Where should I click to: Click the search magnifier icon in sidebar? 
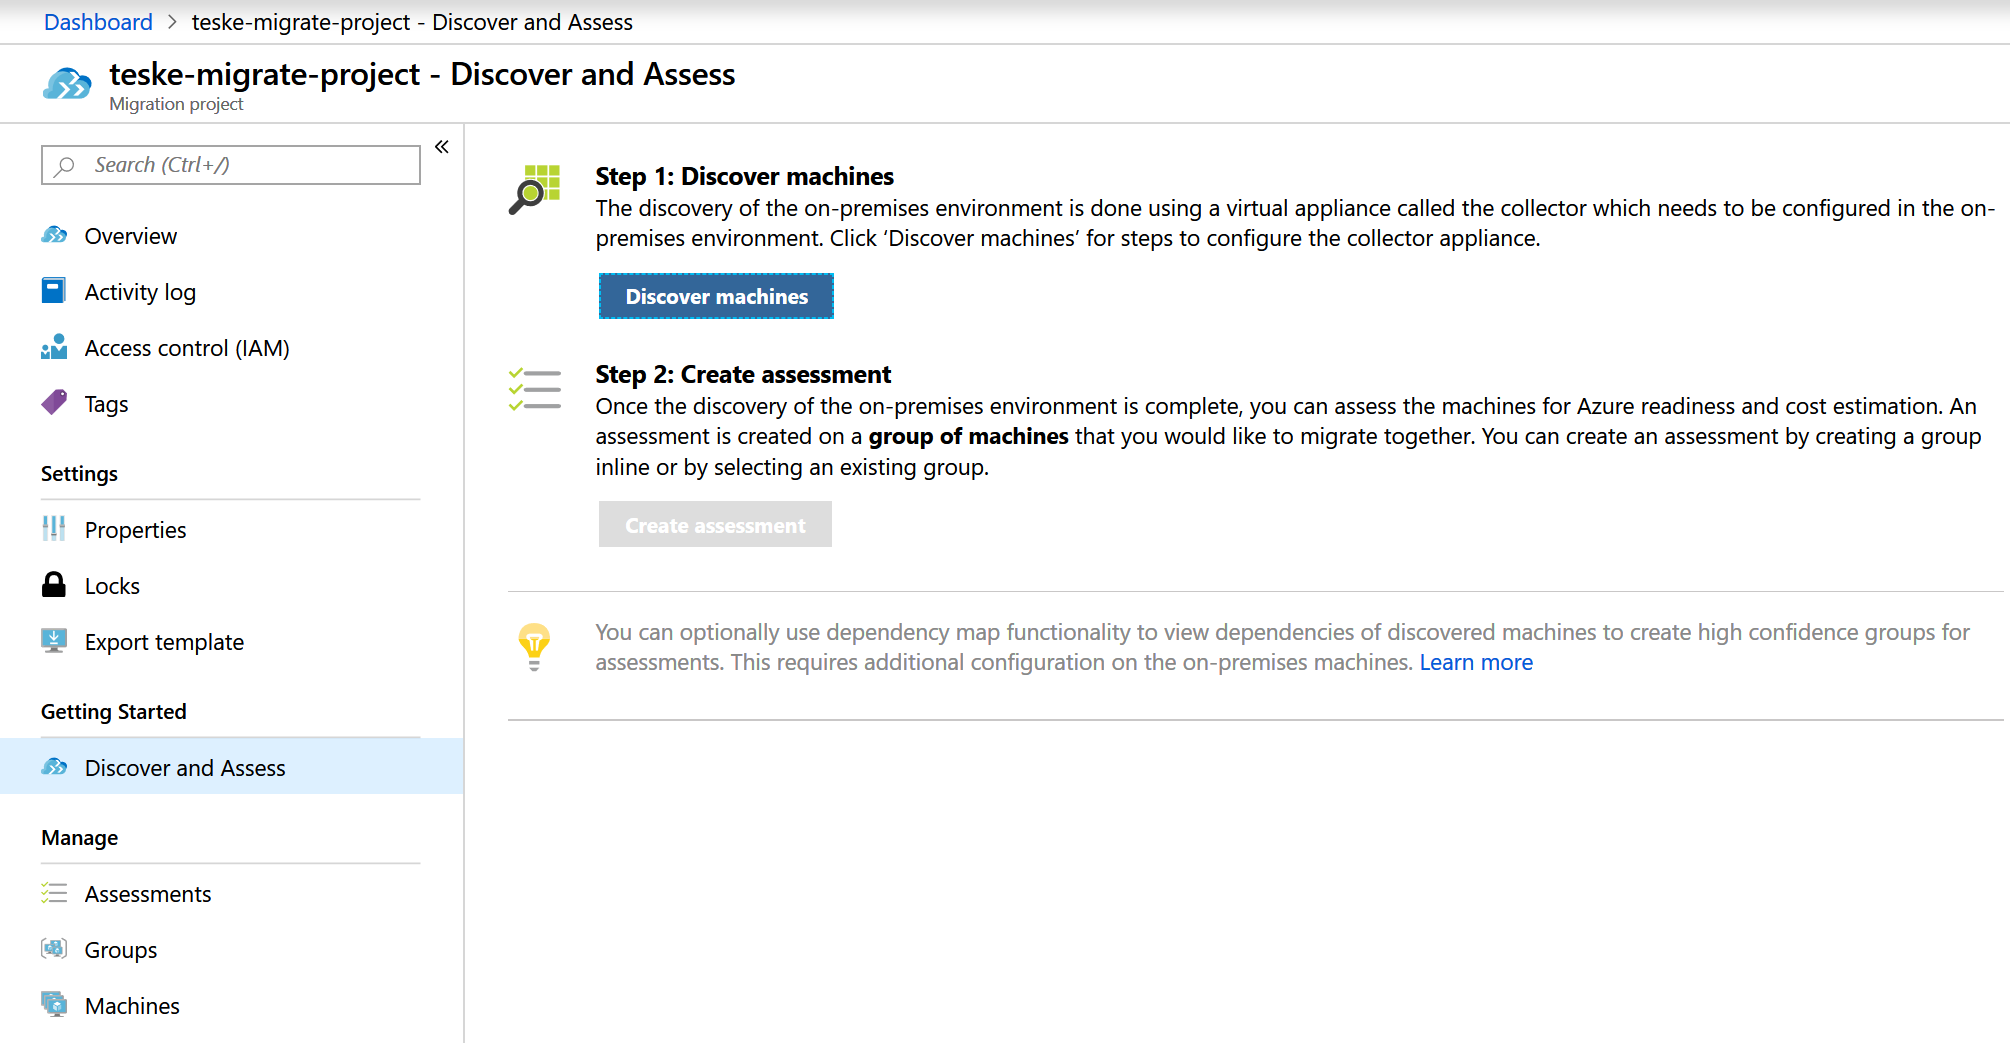(x=65, y=166)
